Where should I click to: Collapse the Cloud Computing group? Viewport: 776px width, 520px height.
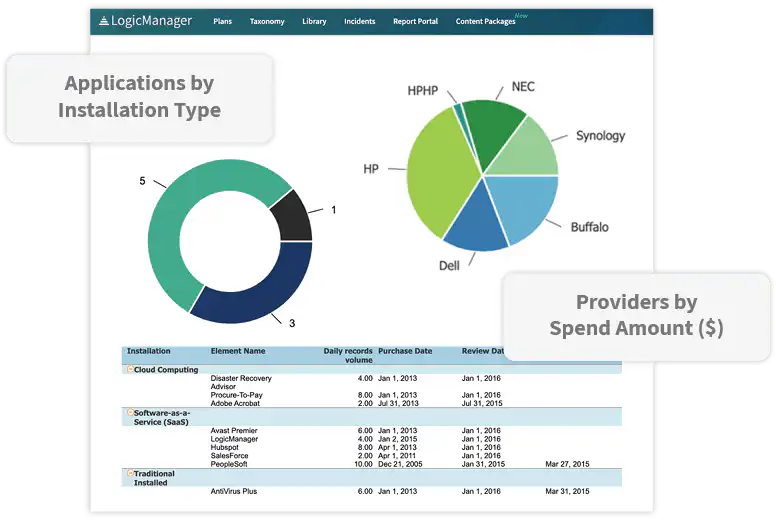130,369
